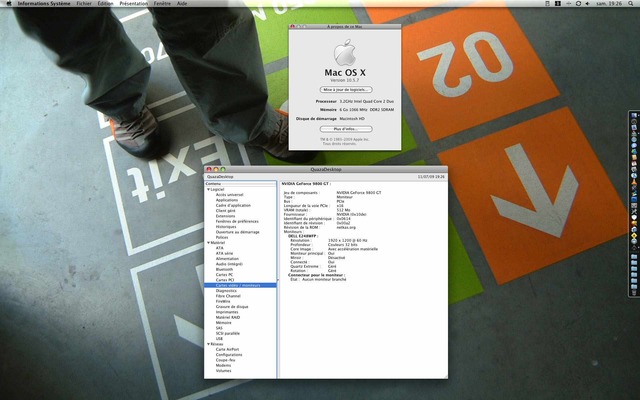Click Version 10.5.7 text under Mac OS X

tap(344, 80)
